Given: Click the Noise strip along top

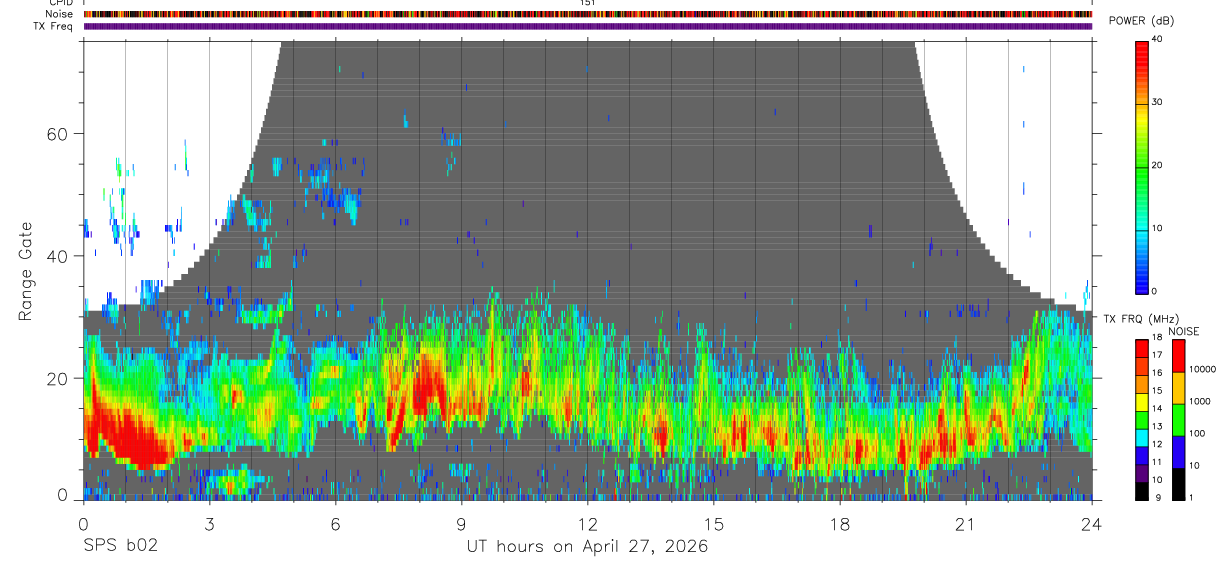Looking at the screenshot, I should pyautogui.click(x=588, y=14).
